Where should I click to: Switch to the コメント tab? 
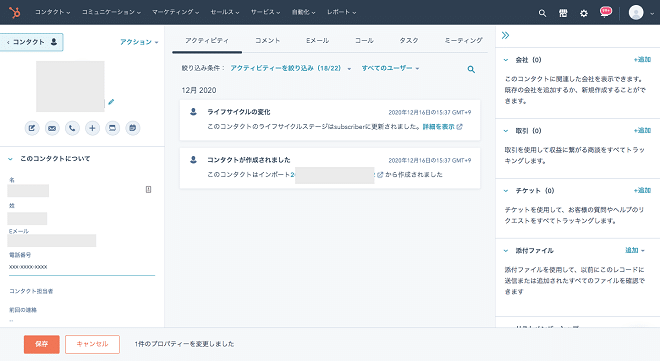coord(267,40)
